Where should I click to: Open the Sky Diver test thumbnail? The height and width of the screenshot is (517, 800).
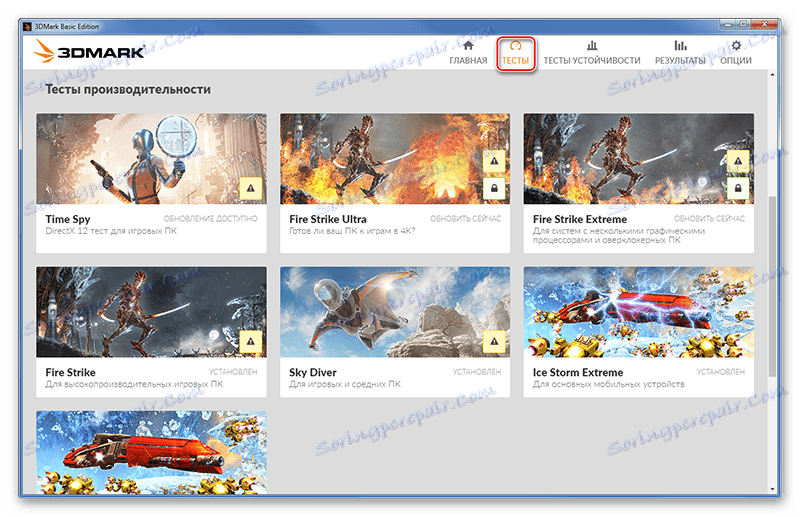[395, 312]
